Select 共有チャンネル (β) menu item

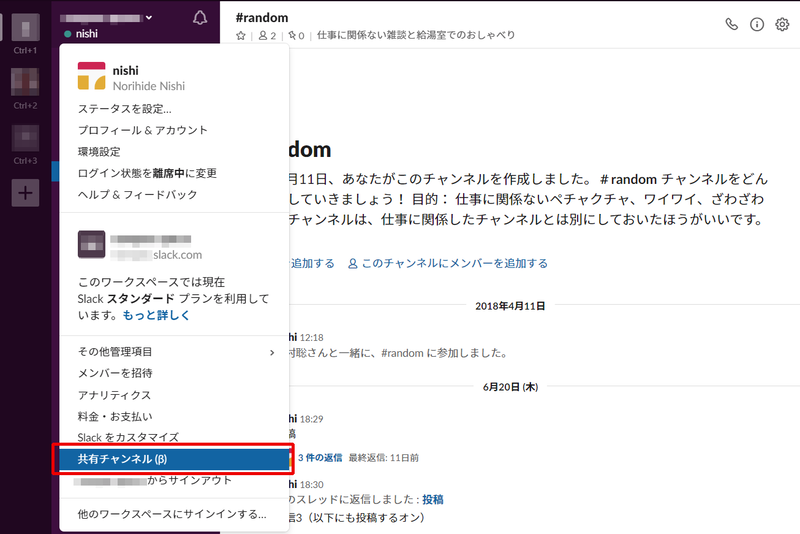pos(174,459)
